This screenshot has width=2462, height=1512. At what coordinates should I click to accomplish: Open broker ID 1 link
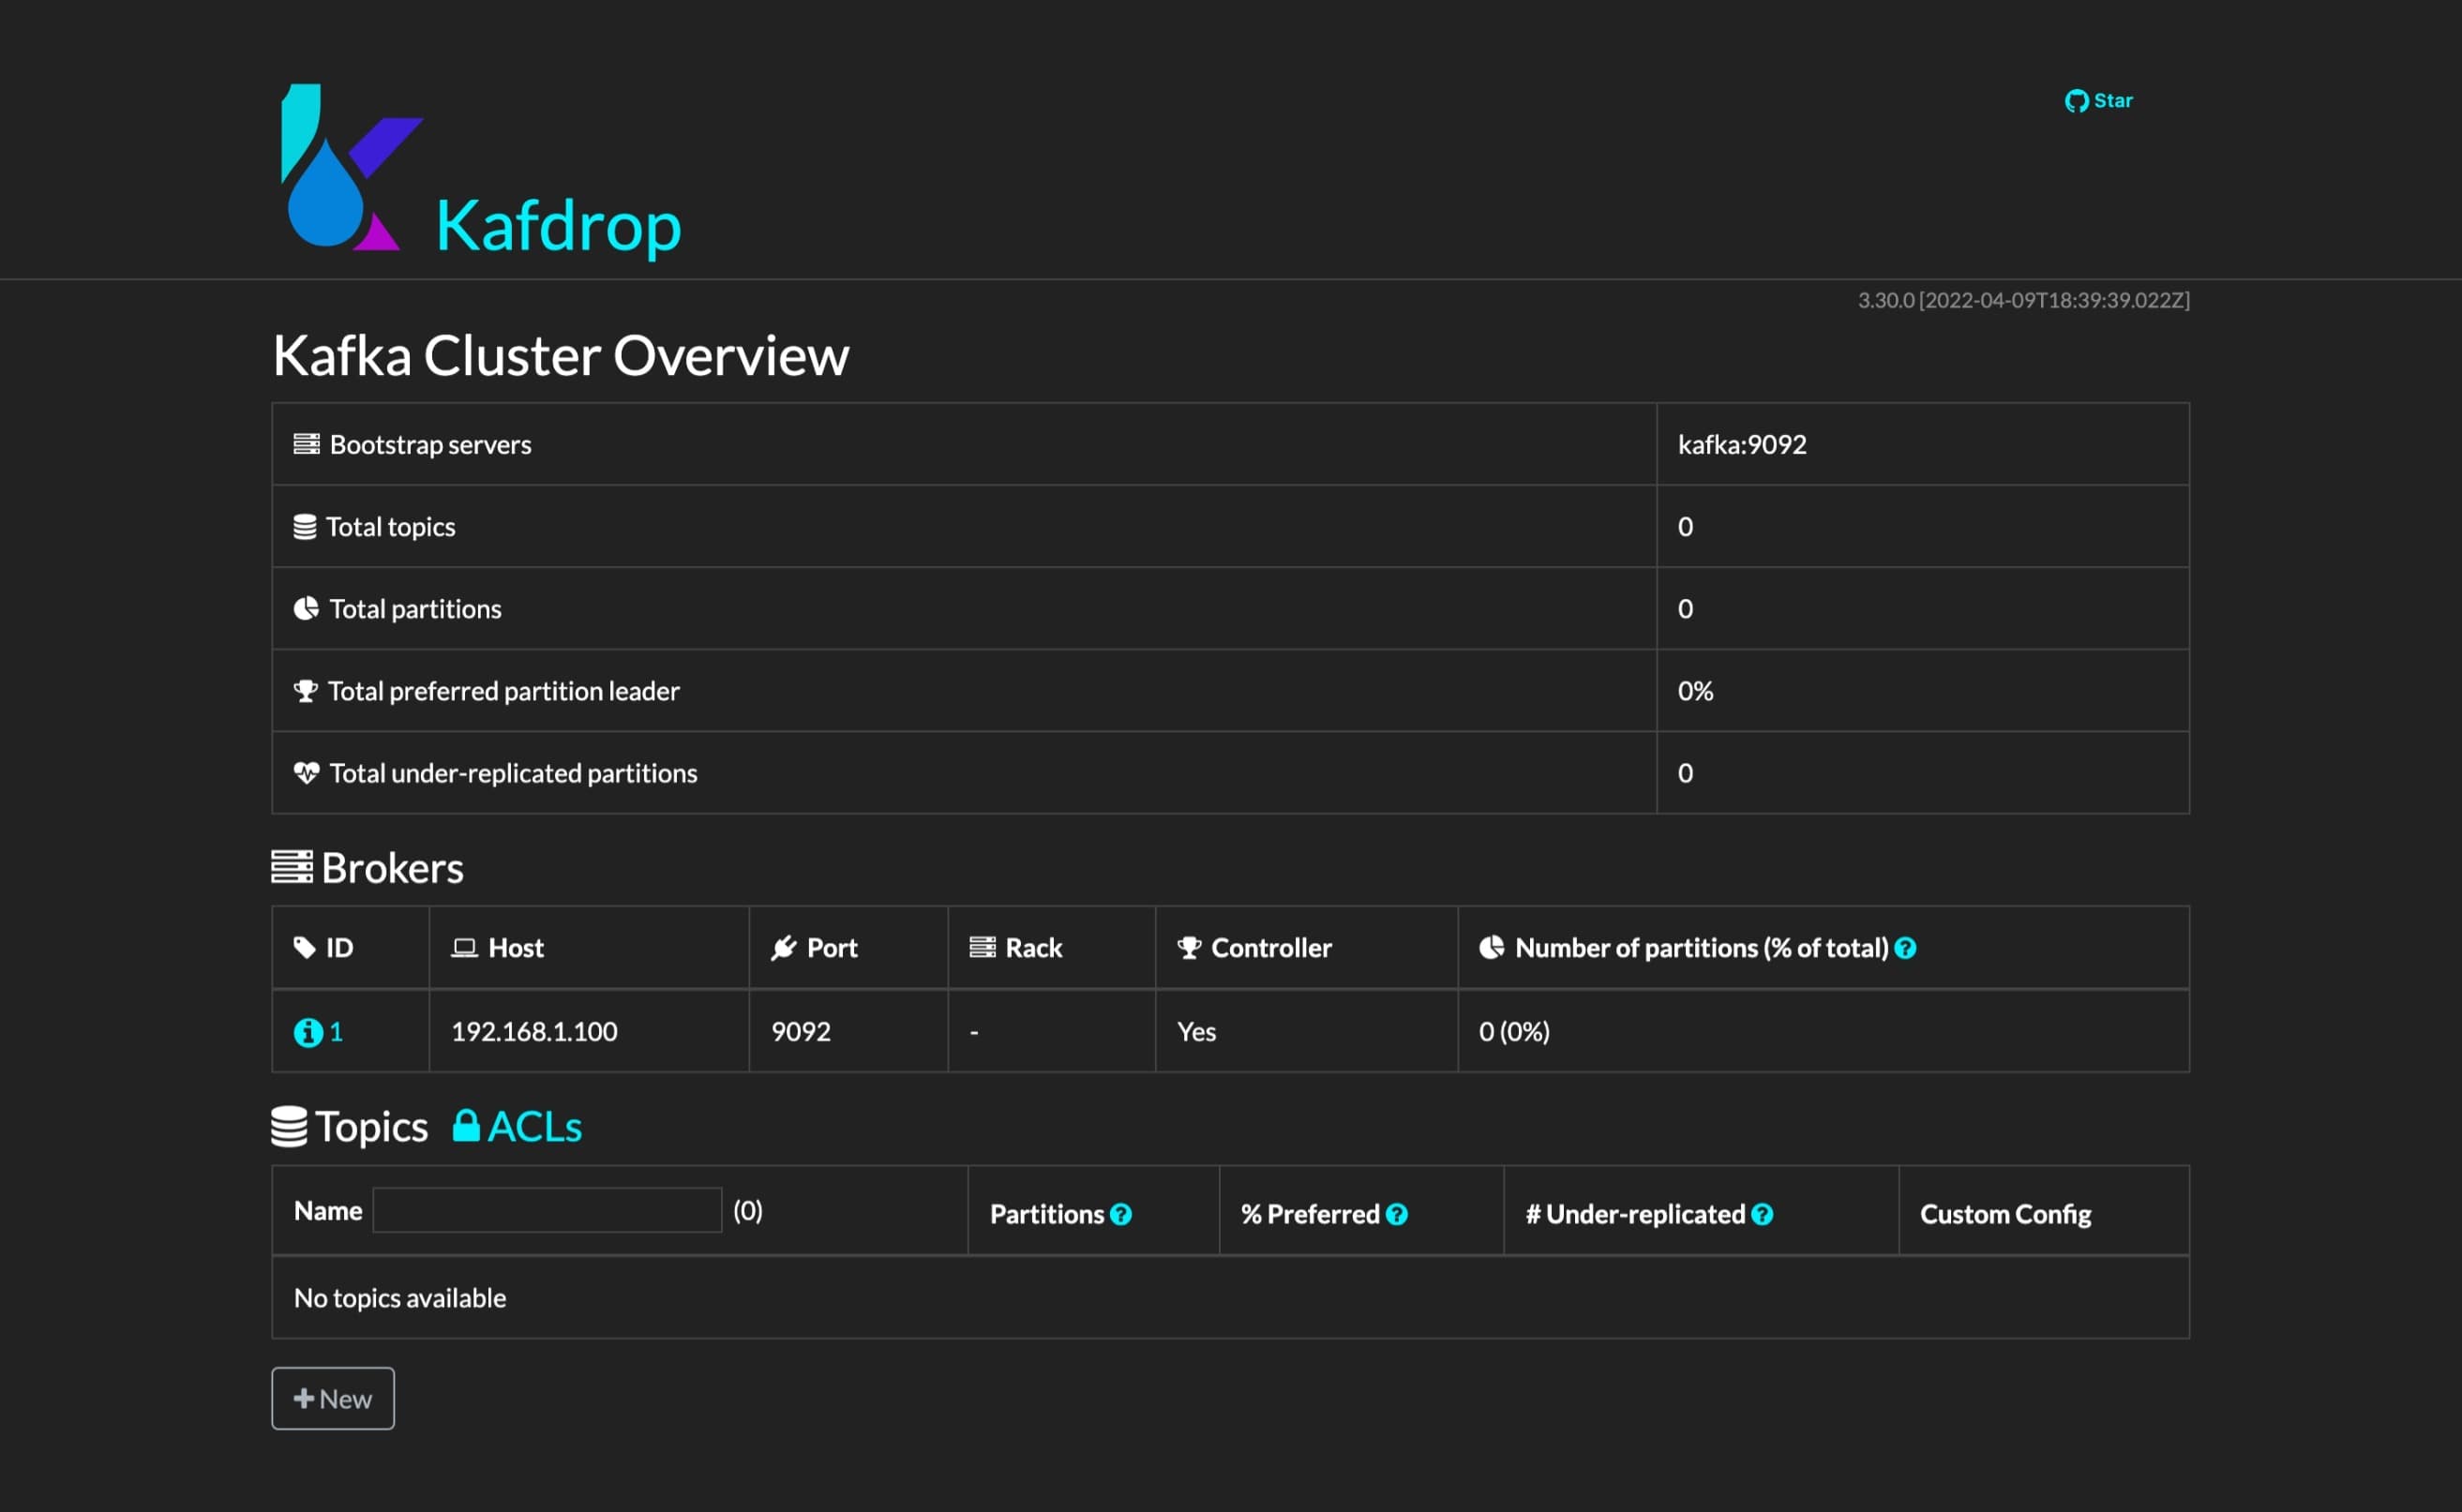click(x=336, y=1031)
